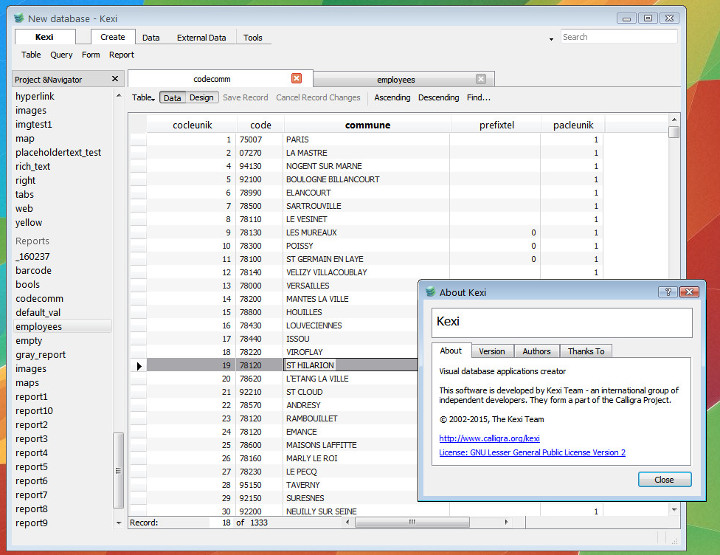Click the Kexi icon in the About dialog title bar
This screenshot has width=720, height=555.
(430, 292)
